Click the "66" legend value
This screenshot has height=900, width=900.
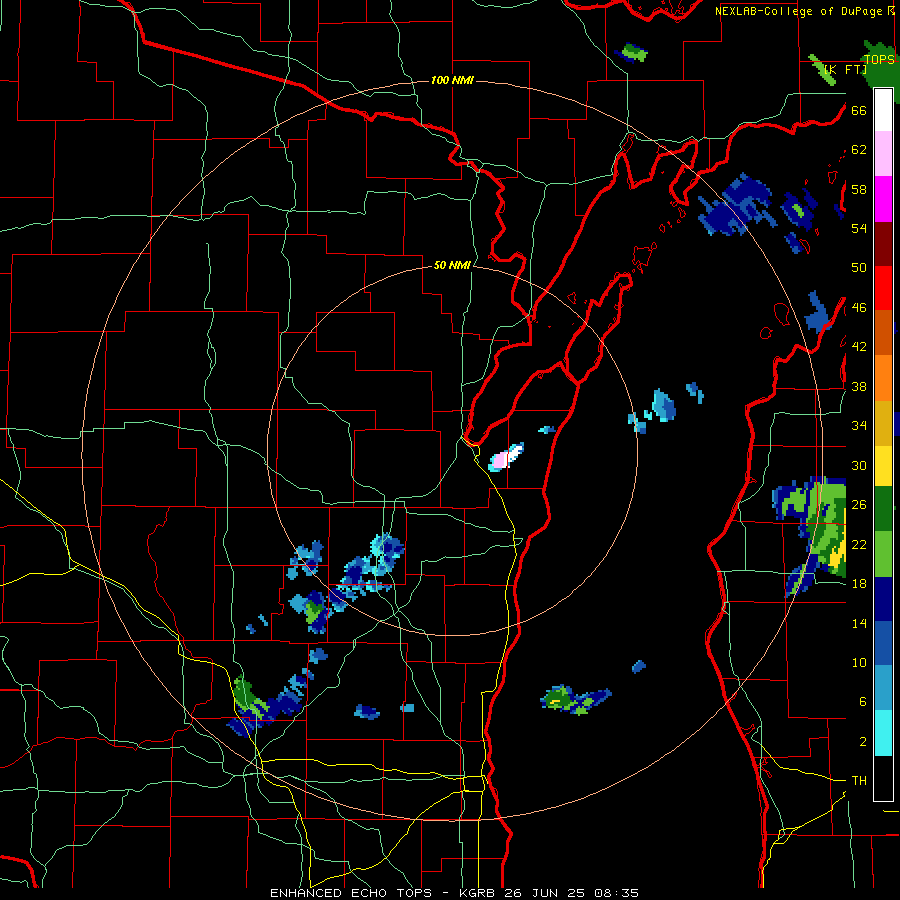pos(859,110)
